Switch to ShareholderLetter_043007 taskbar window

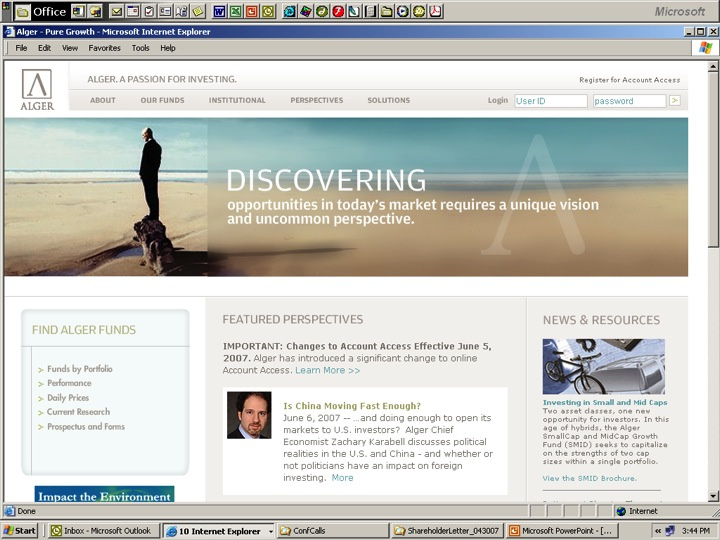(x=448, y=531)
